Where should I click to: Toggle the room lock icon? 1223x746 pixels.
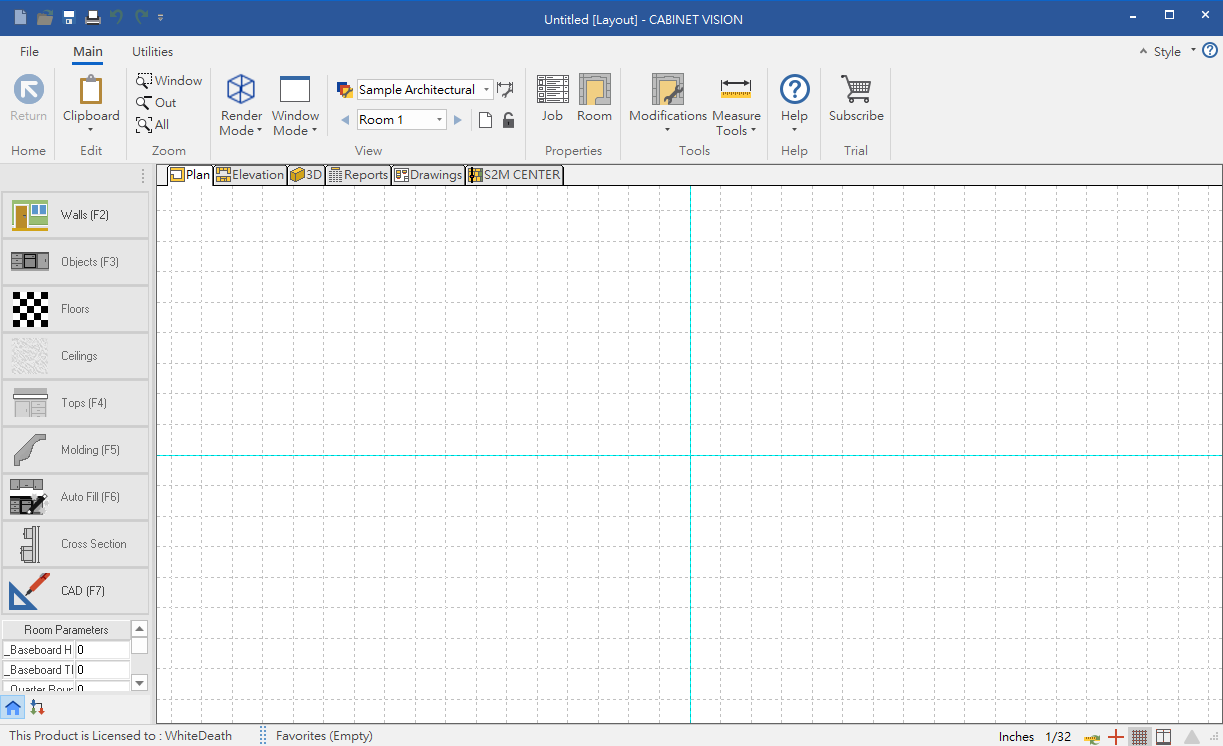(x=508, y=120)
